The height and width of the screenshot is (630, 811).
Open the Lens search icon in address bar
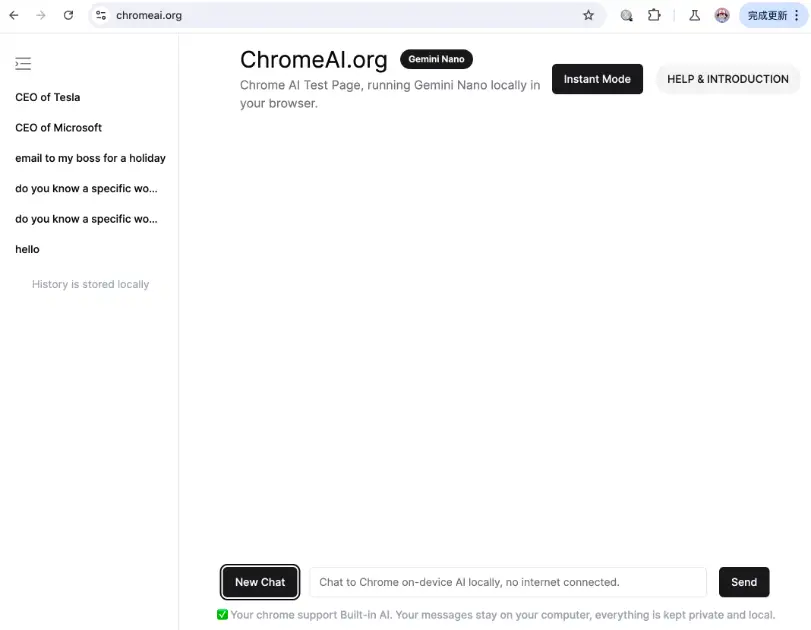pos(625,15)
